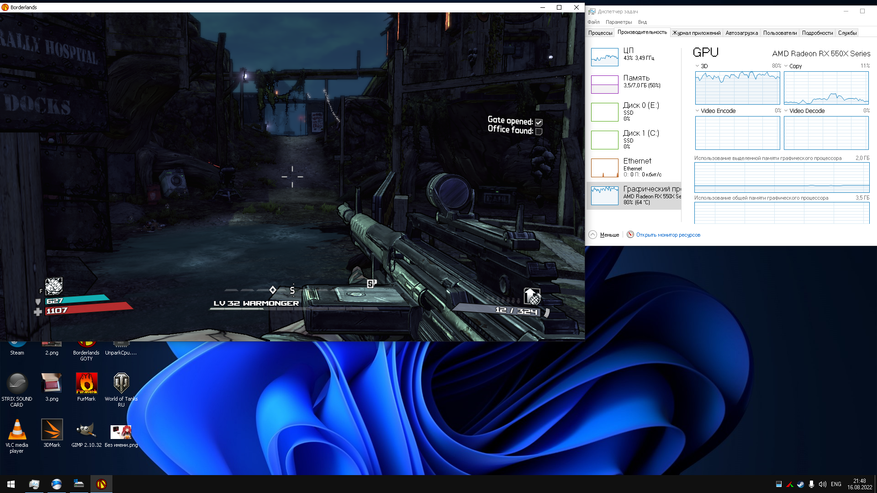Open the Steam desktop shortcut
877x493 pixels.
pyautogui.click(x=17, y=347)
